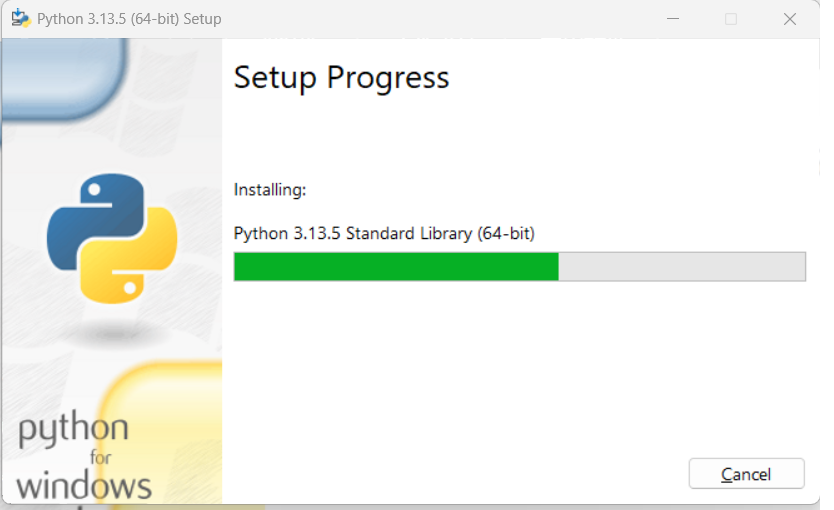Click the yellow lower half of Python logo
Image resolution: width=834 pixels, height=510 pixels.
click(129, 255)
